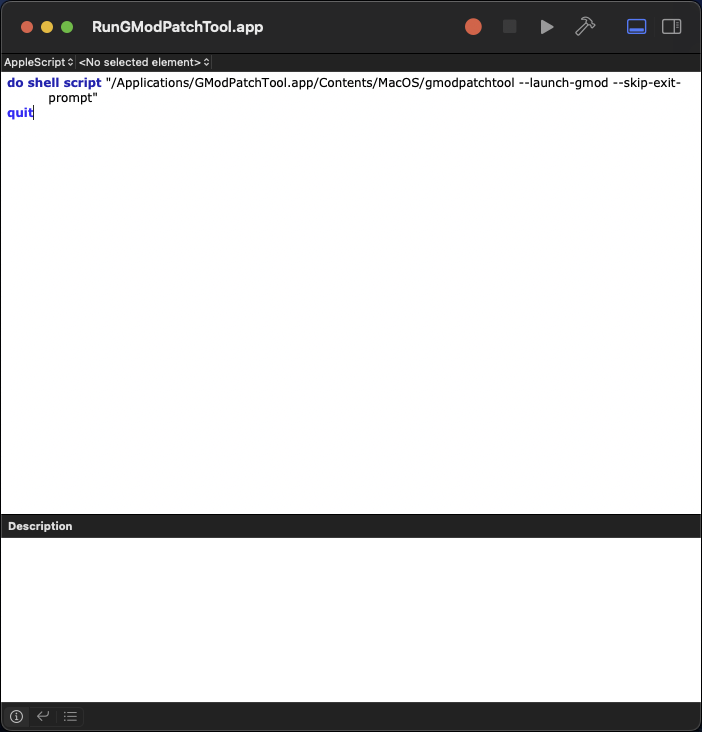Image resolution: width=702 pixels, height=732 pixels.
Task: Open the AppleScript language dropdown
Action: pyautogui.click(x=39, y=62)
